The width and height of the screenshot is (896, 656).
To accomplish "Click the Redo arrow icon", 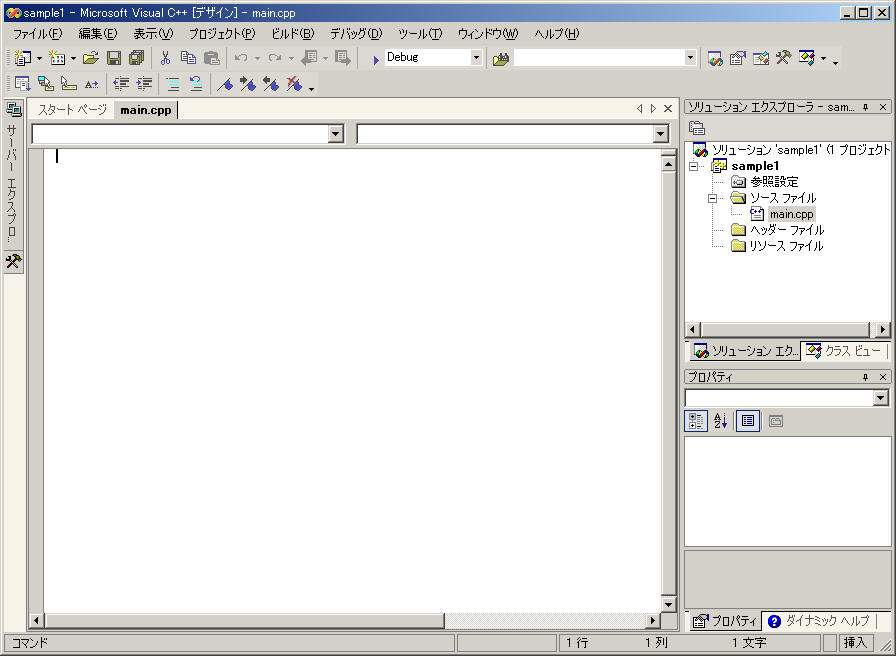I will (275, 58).
